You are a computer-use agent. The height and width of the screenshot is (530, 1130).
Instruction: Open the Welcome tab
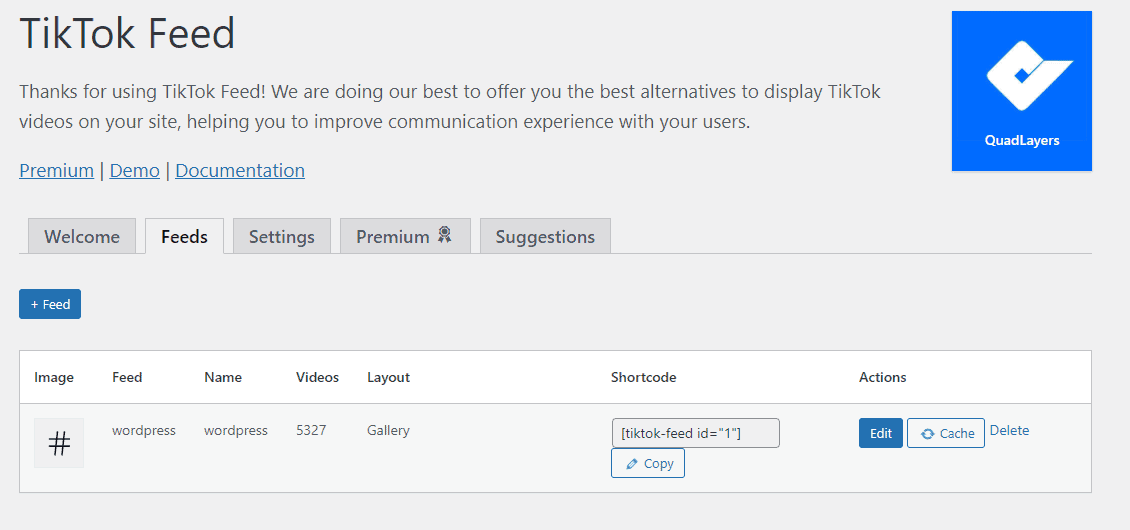click(x=81, y=236)
